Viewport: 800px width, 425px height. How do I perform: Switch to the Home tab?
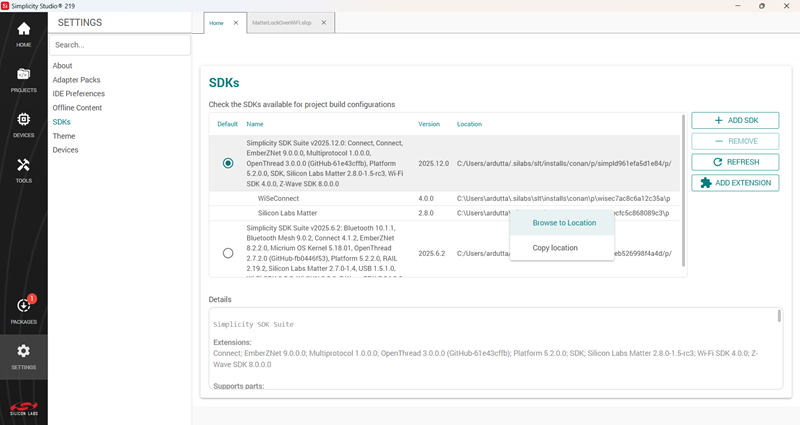216,23
